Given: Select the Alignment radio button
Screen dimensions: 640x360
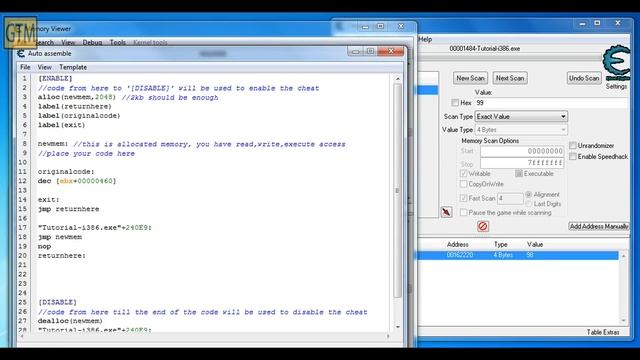Looking at the screenshot, I should tap(529, 194).
